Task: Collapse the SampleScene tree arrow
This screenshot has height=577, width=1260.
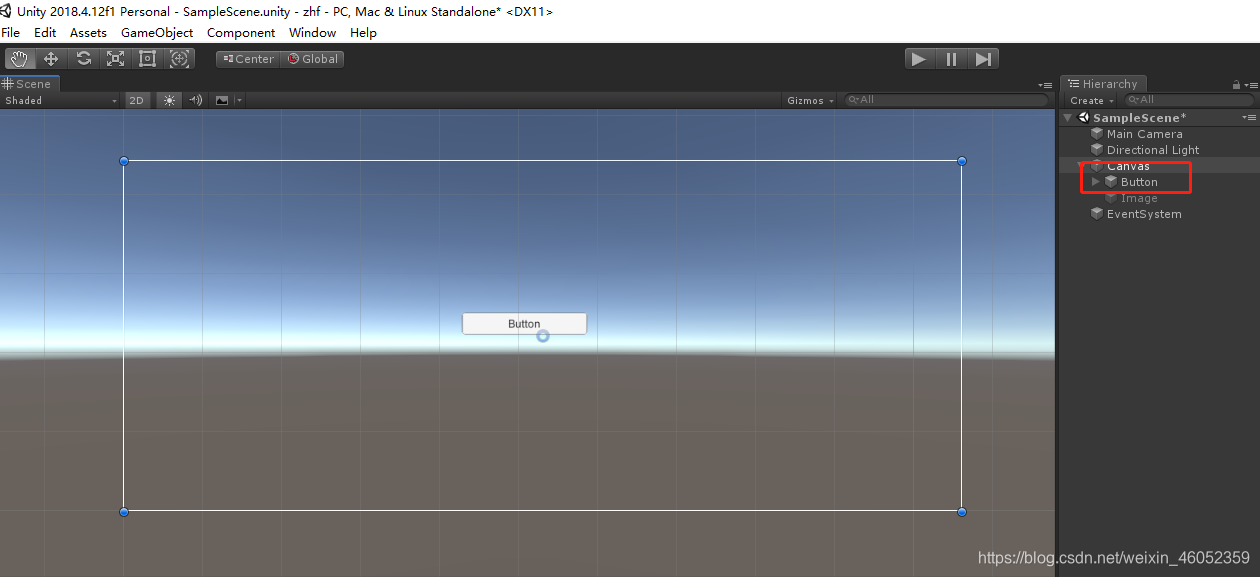Action: [x=1068, y=117]
